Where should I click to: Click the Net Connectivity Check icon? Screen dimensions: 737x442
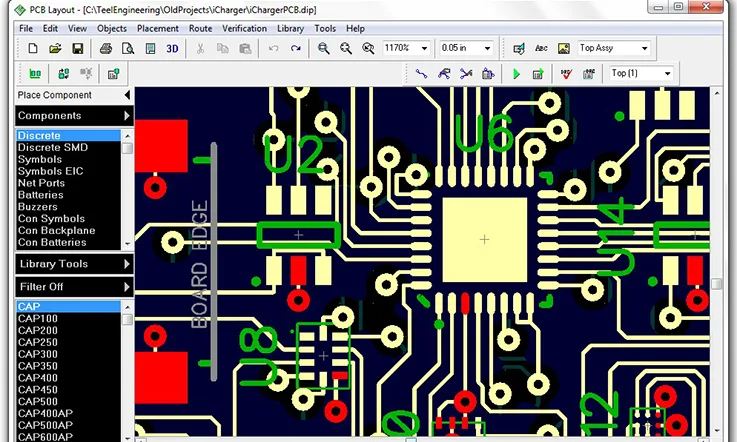[588, 73]
